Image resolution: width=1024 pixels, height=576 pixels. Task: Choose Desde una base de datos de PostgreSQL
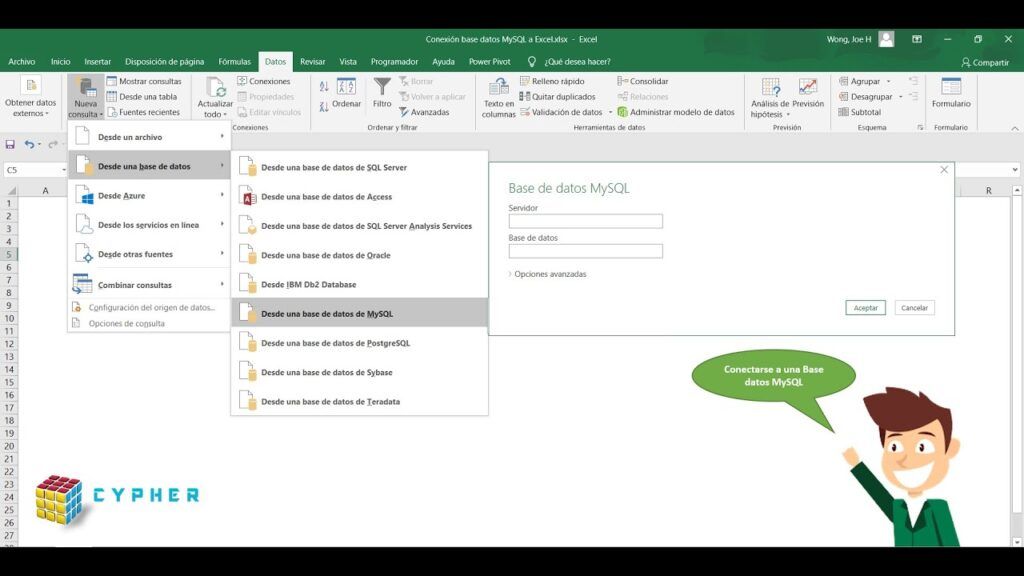pos(360,343)
